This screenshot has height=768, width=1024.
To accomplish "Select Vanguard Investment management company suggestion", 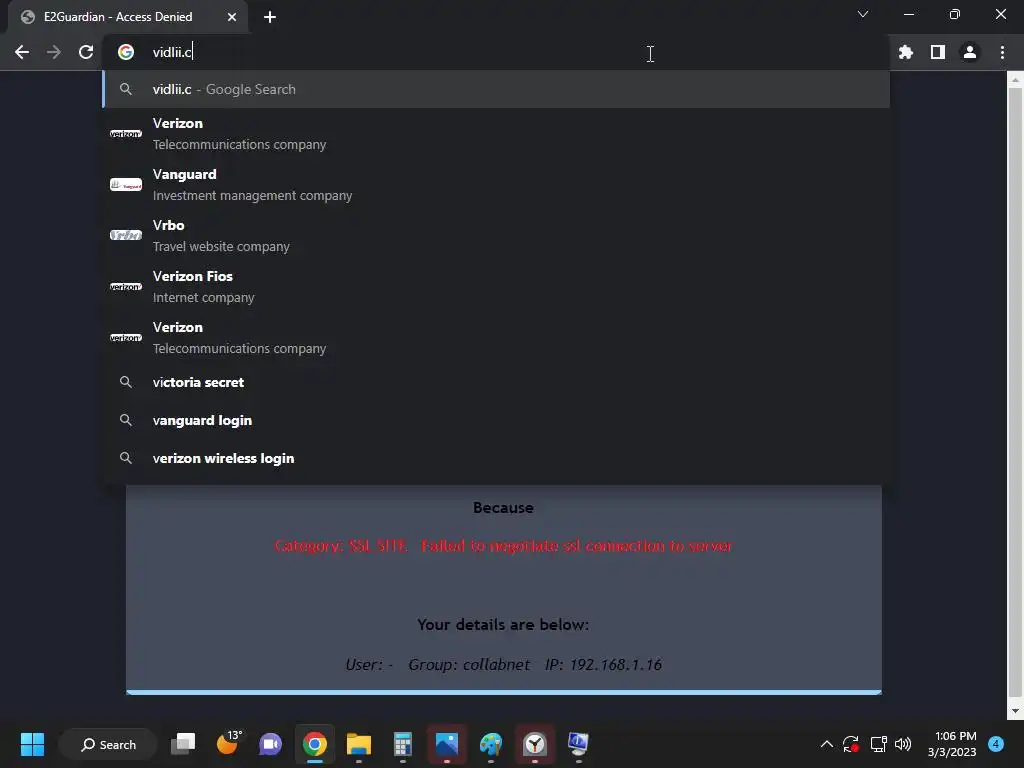I will click(496, 185).
